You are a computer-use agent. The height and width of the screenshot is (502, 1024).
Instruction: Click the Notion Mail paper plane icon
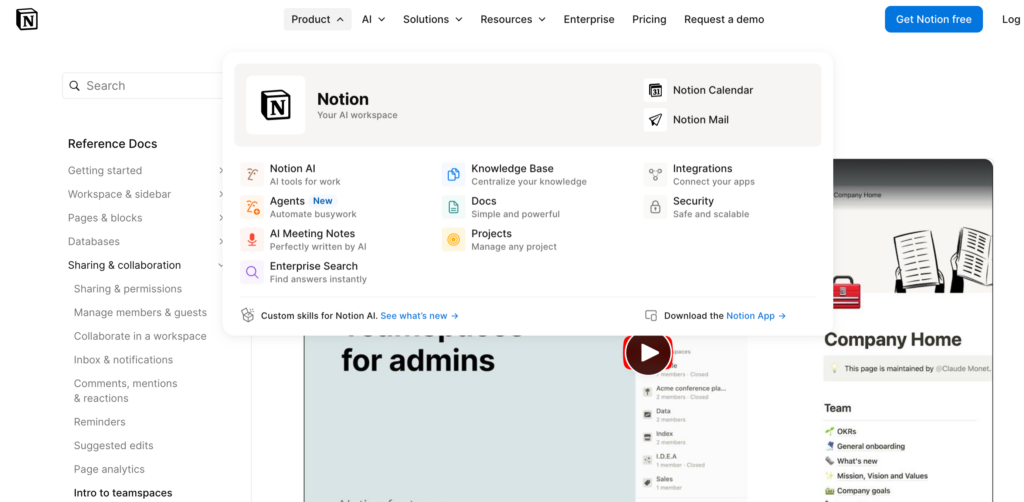[x=655, y=120]
